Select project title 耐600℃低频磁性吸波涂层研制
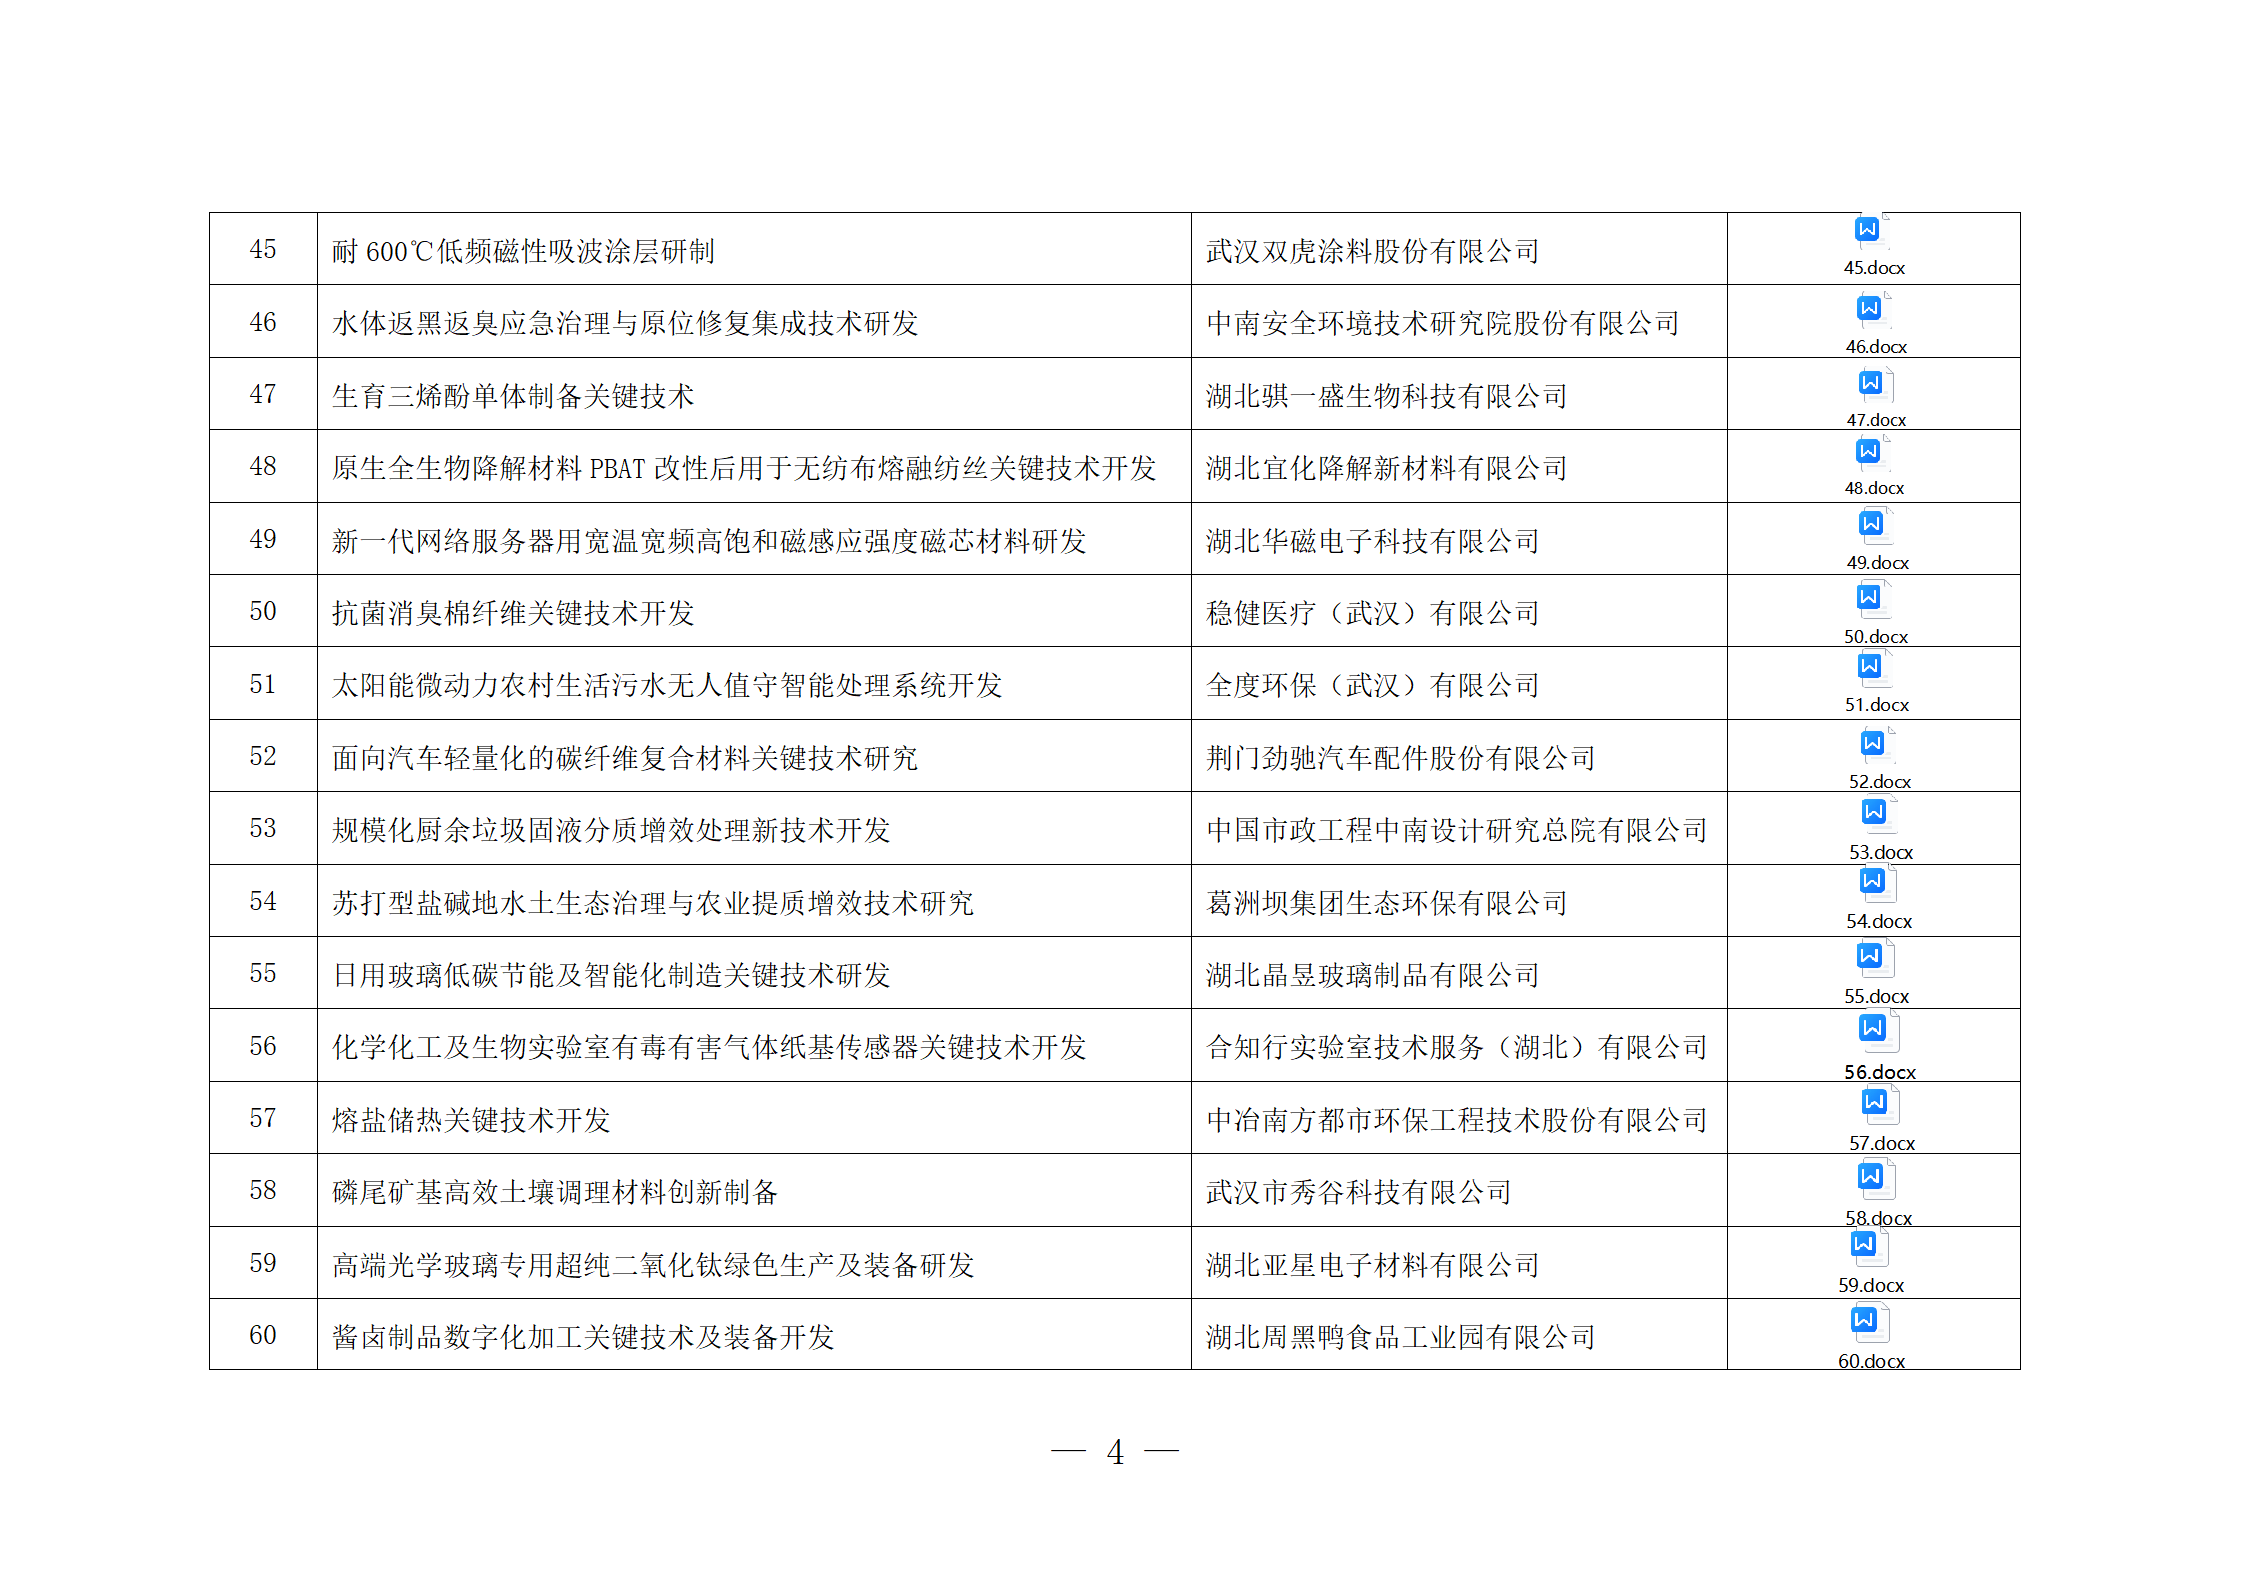This screenshot has width=2245, height=1587. point(523,251)
